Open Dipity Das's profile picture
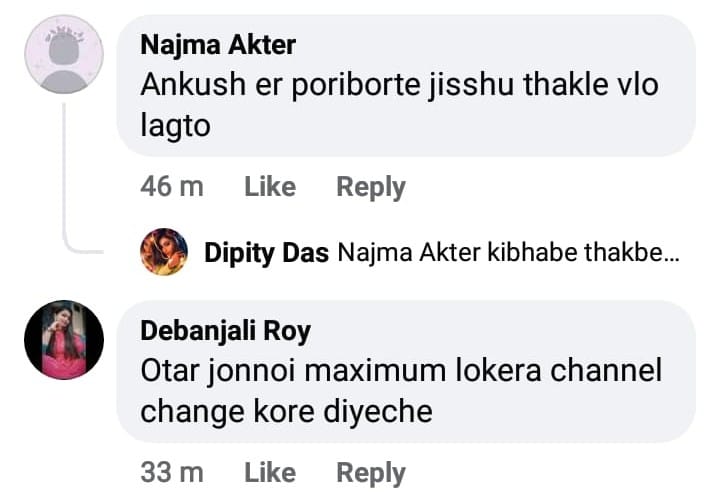The height and width of the screenshot is (493, 720). click(x=164, y=252)
